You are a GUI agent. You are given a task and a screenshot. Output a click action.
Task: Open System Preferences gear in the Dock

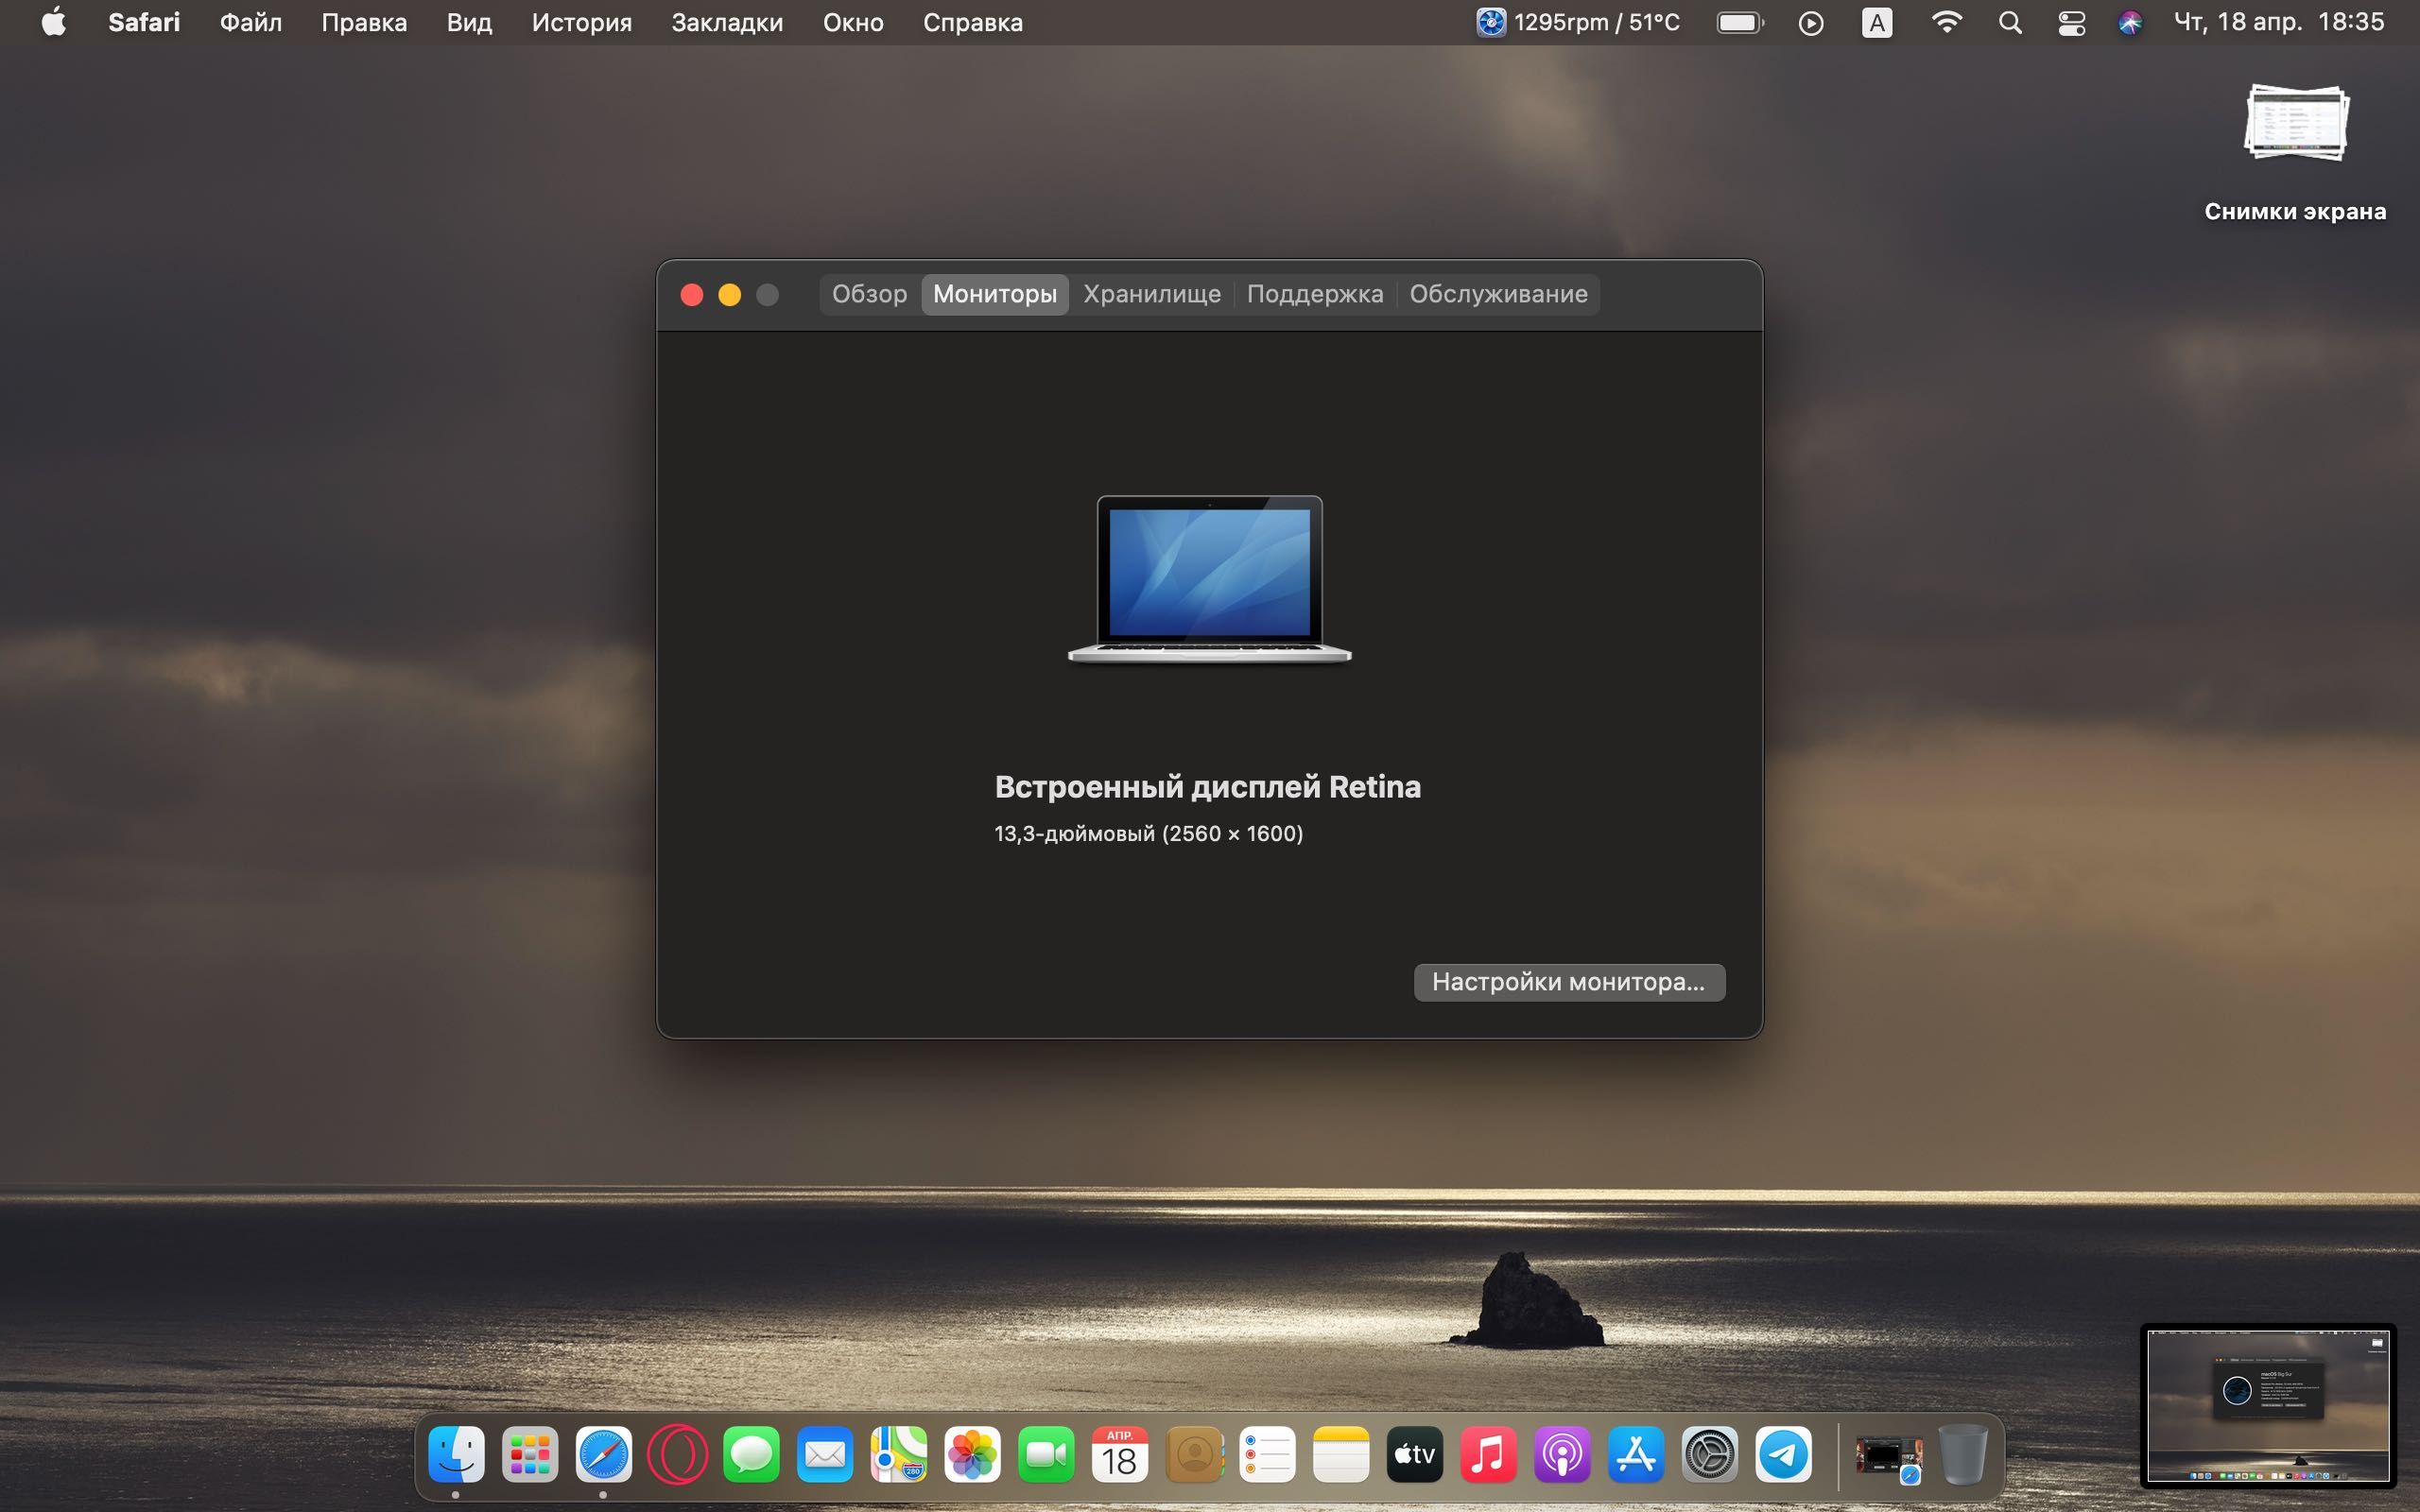tap(1710, 1454)
